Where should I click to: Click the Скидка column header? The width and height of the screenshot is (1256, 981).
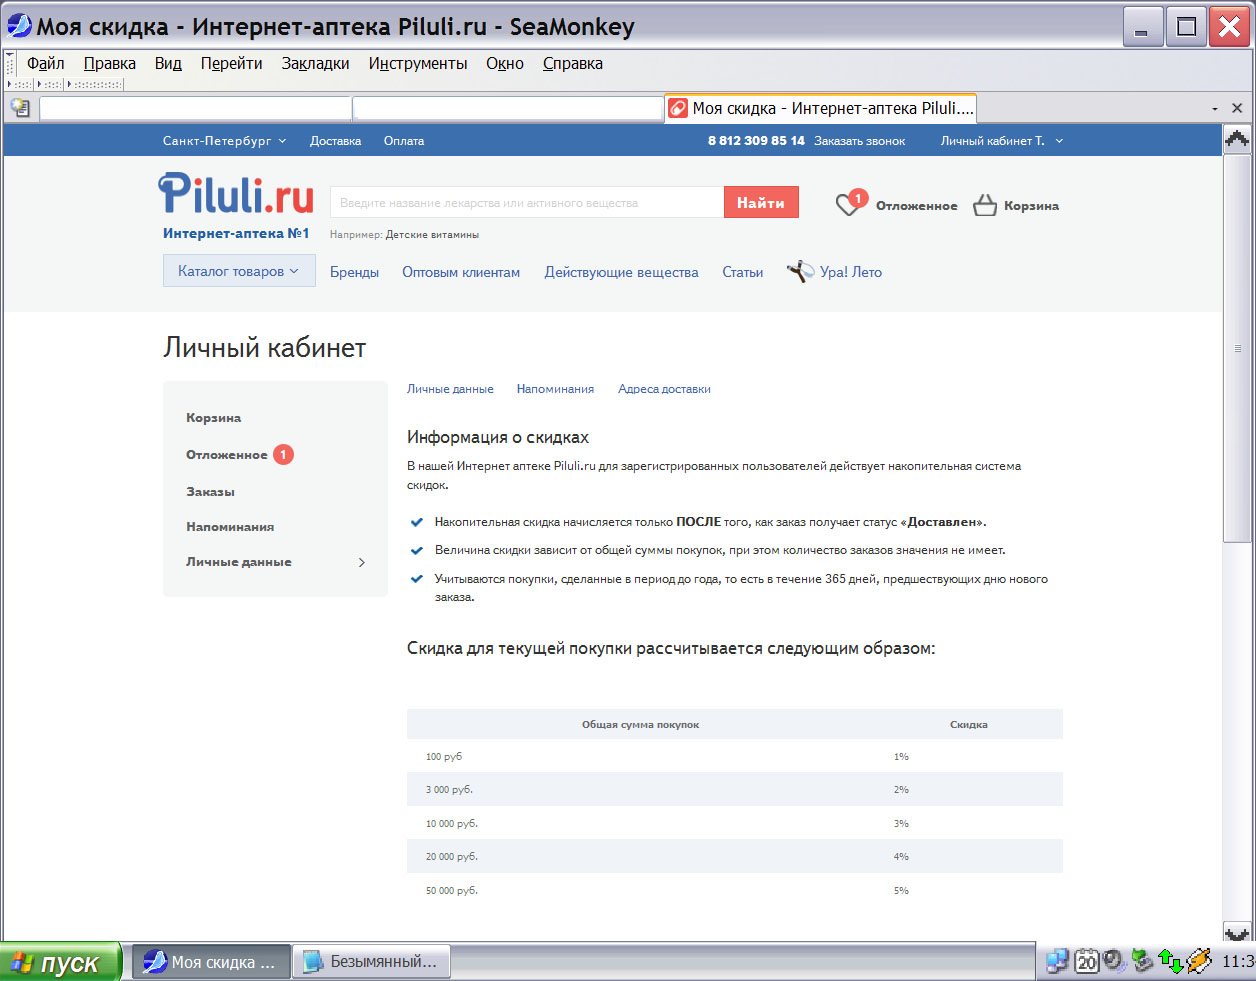[969, 724]
